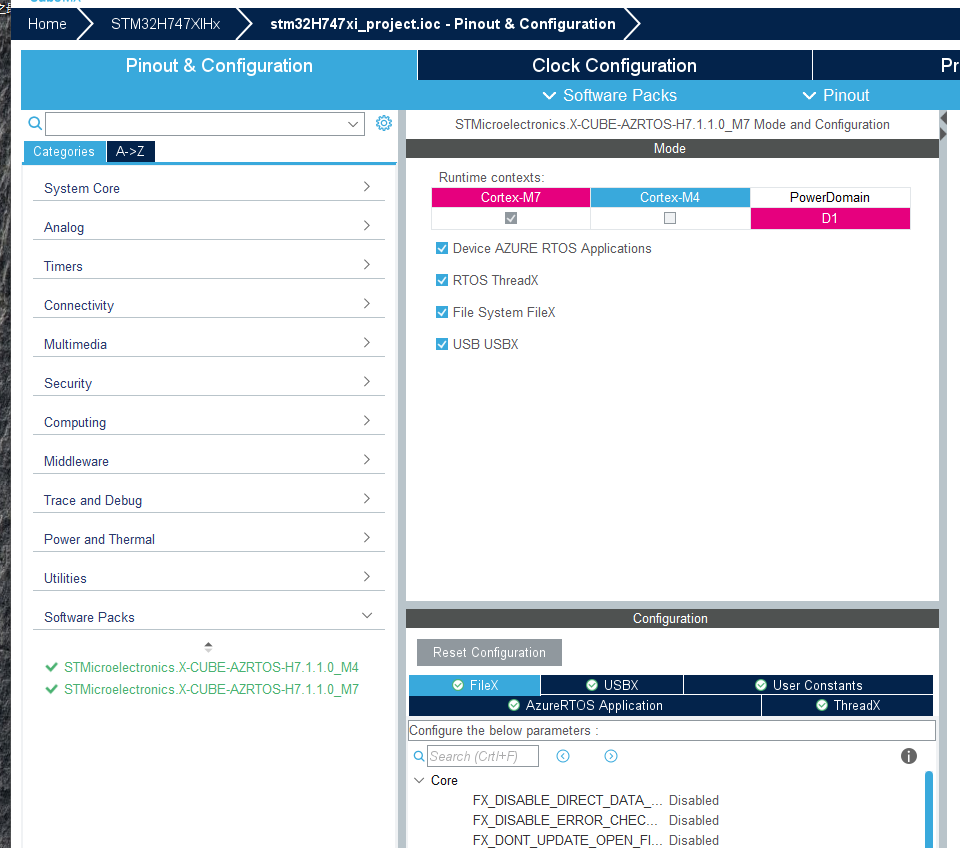Click the Cortex-M4 context header cell
This screenshot has height=848, width=960.
(x=670, y=197)
